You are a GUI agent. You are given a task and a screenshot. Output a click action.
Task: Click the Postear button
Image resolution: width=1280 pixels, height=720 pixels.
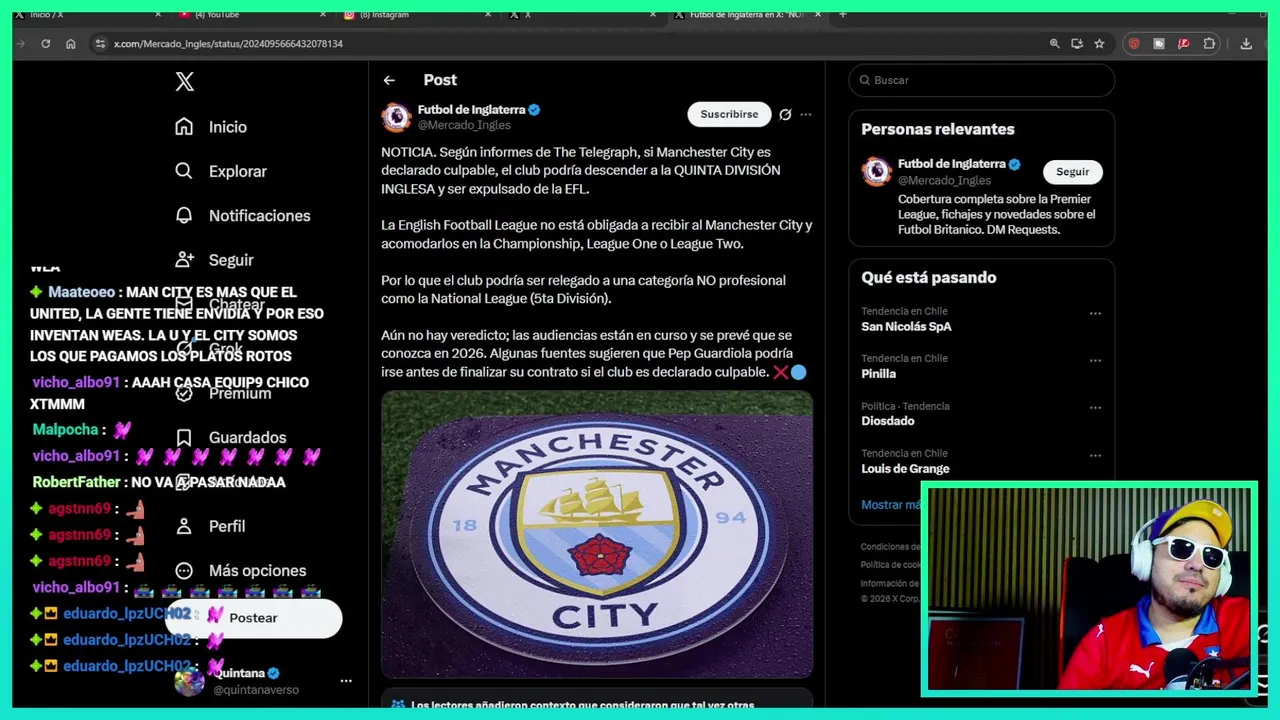click(254, 618)
